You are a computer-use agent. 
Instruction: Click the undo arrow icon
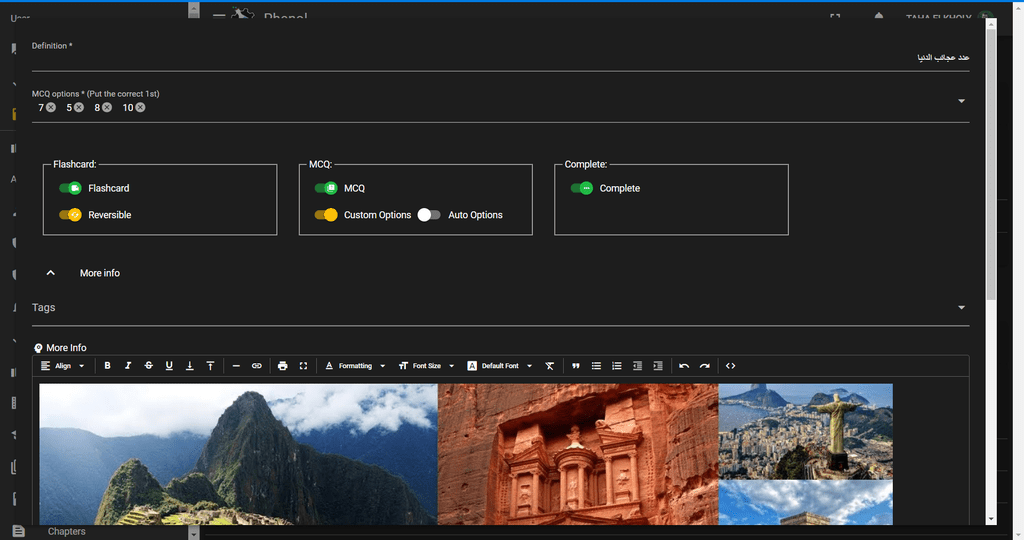coord(684,366)
